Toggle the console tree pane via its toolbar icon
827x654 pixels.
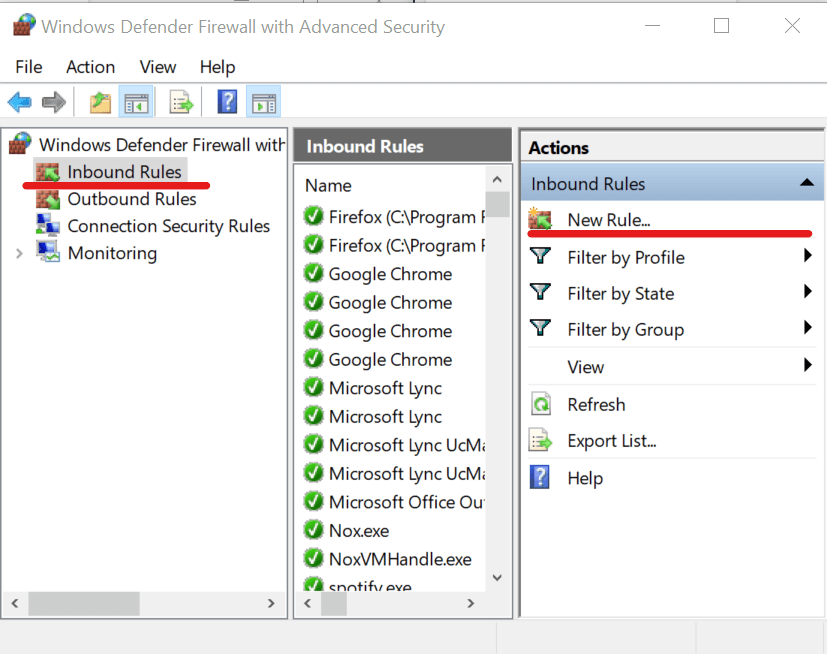[x=136, y=101]
